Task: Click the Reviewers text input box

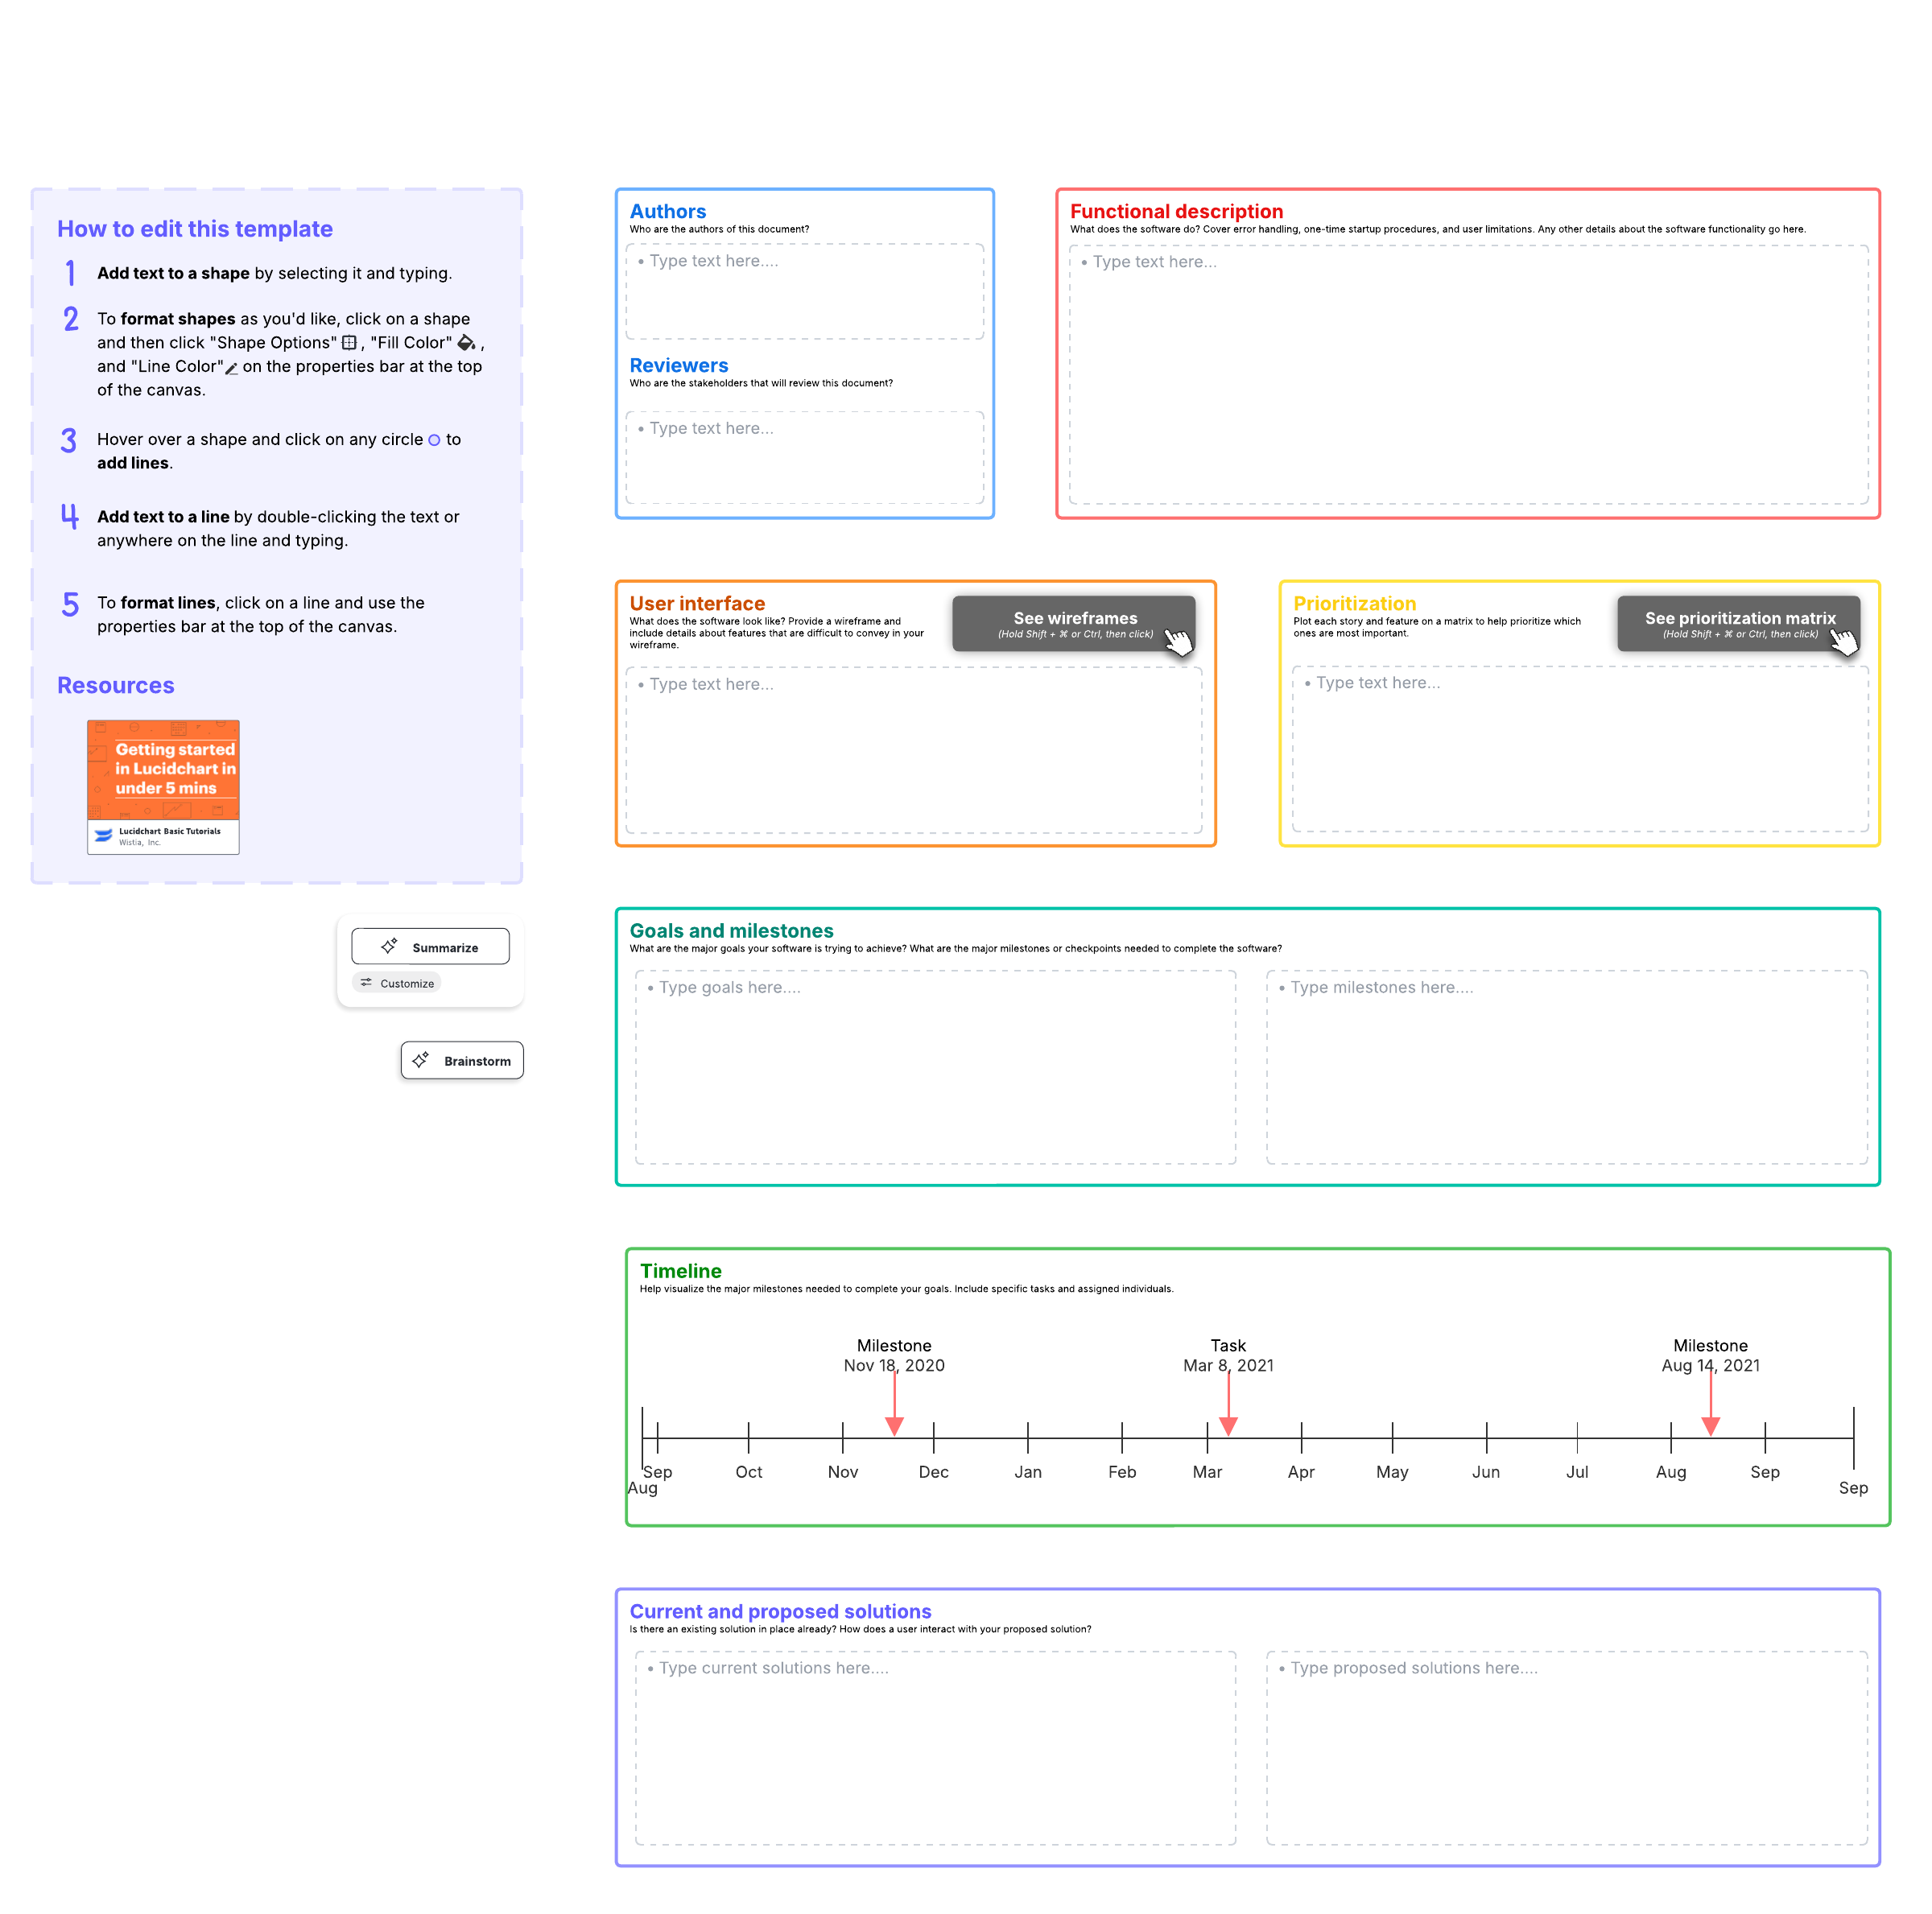Action: pyautogui.click(x=805, y=458)
